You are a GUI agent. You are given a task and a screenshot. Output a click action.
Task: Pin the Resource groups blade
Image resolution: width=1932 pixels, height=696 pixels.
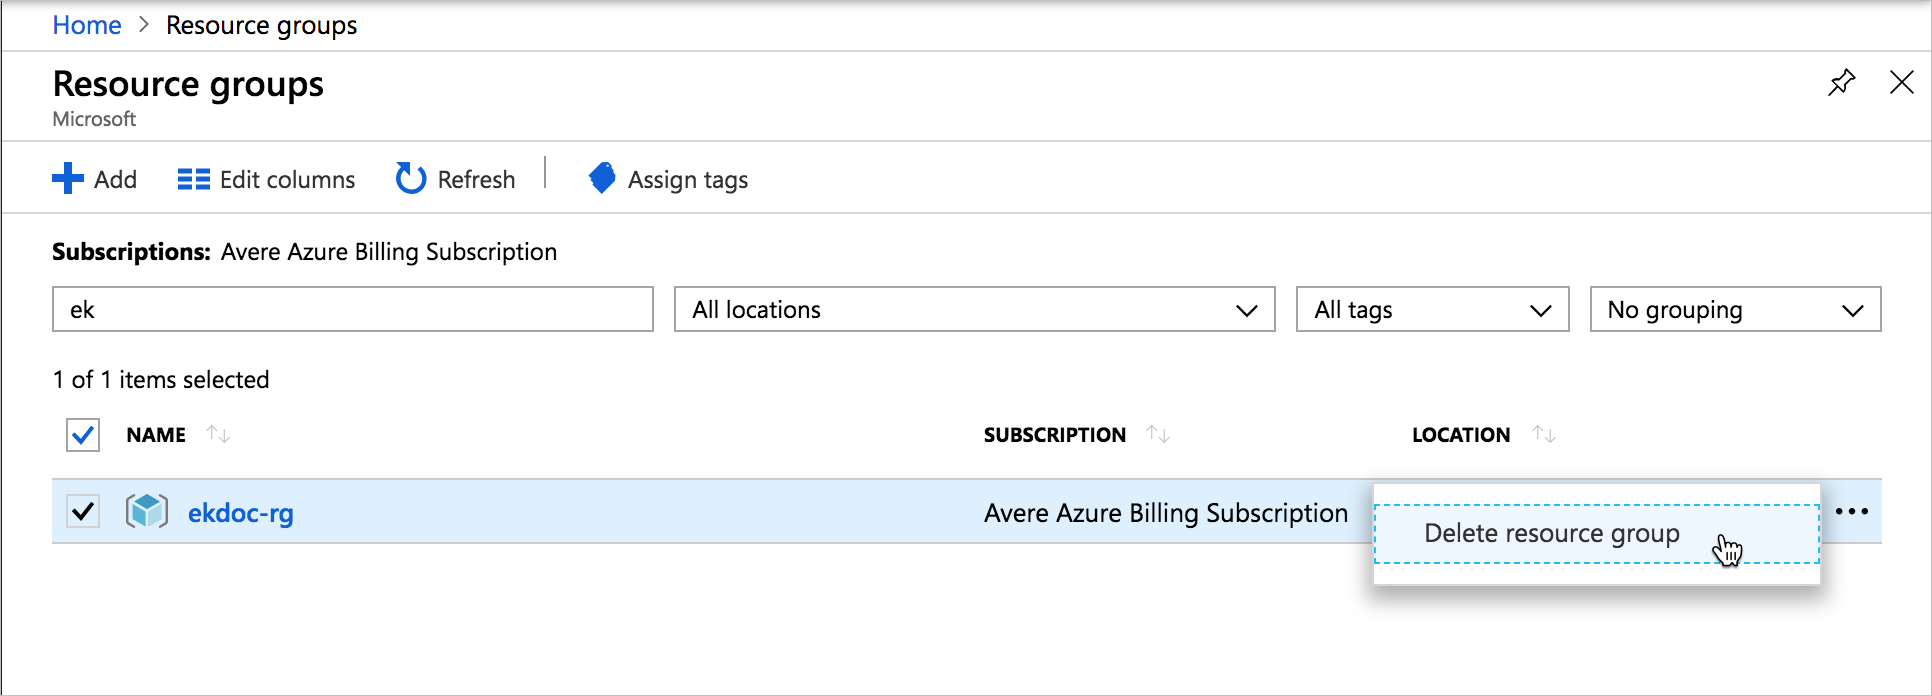click(x=1841, y=82)
